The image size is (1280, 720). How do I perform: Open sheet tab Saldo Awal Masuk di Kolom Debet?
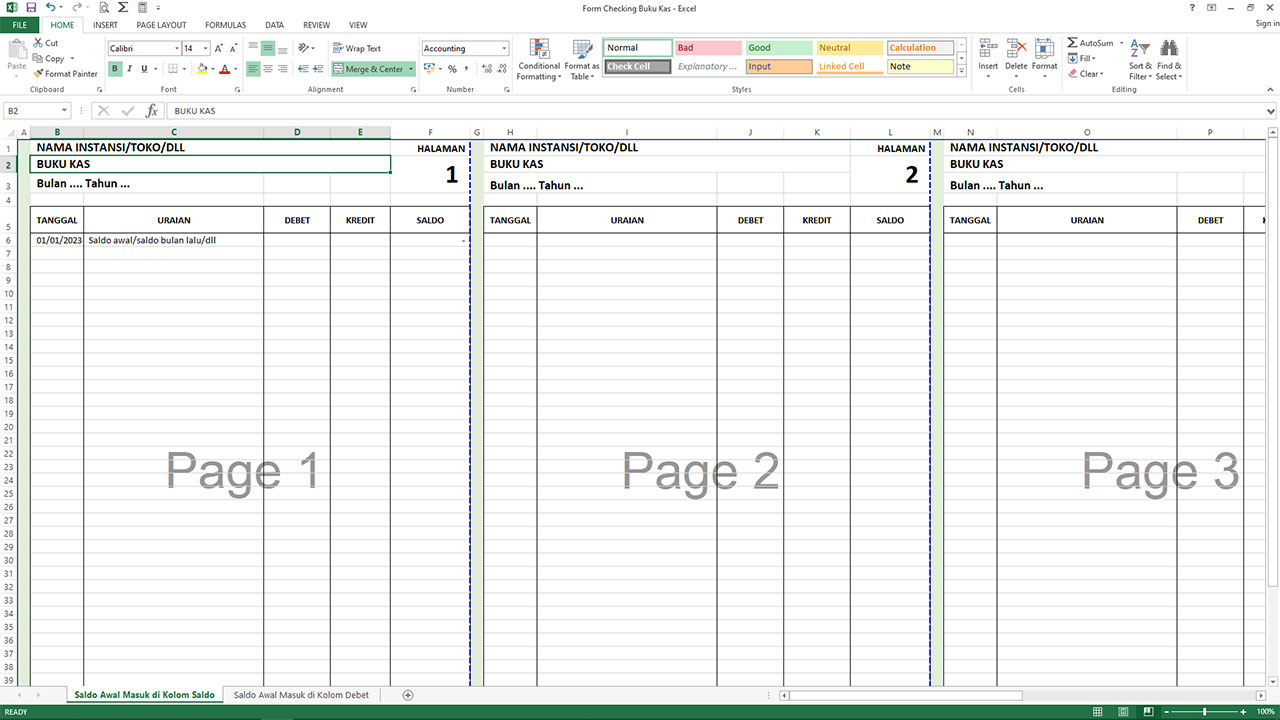(301, 695)
